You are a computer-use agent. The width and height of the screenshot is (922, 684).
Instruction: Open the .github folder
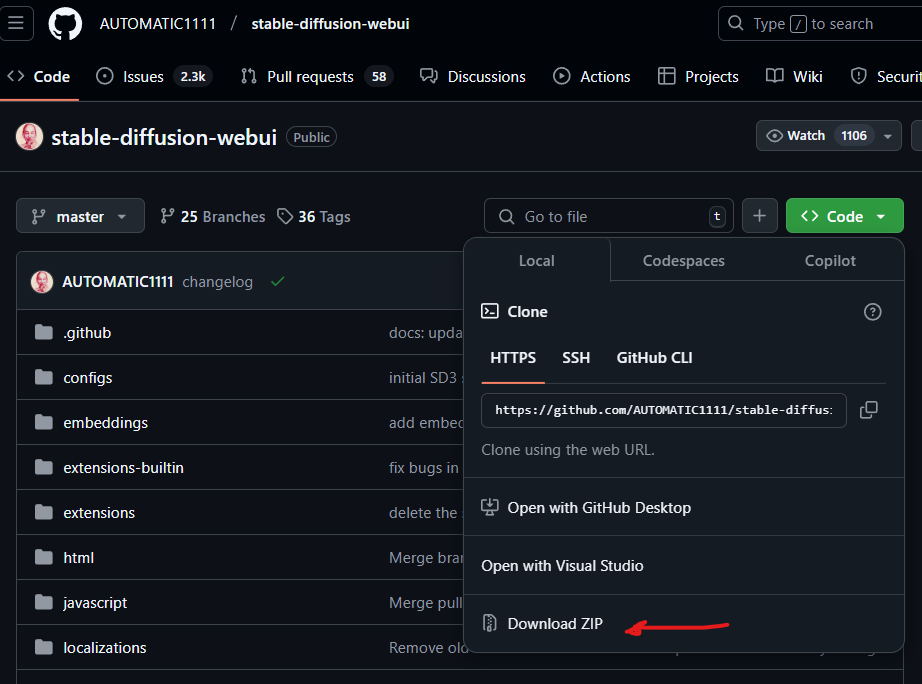point(87,333)
